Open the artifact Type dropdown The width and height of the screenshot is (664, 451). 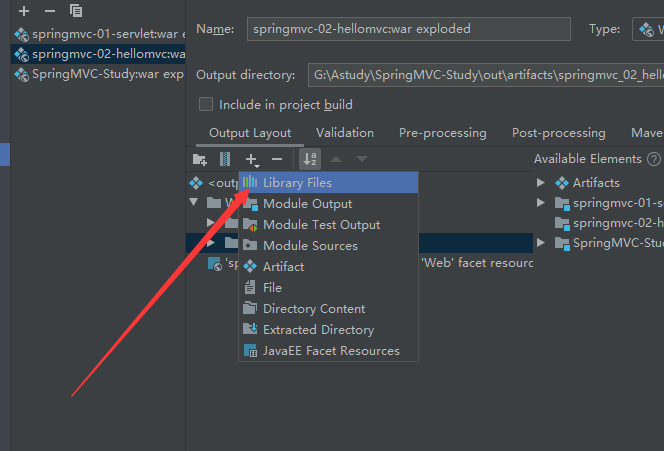tap(648, 29)
